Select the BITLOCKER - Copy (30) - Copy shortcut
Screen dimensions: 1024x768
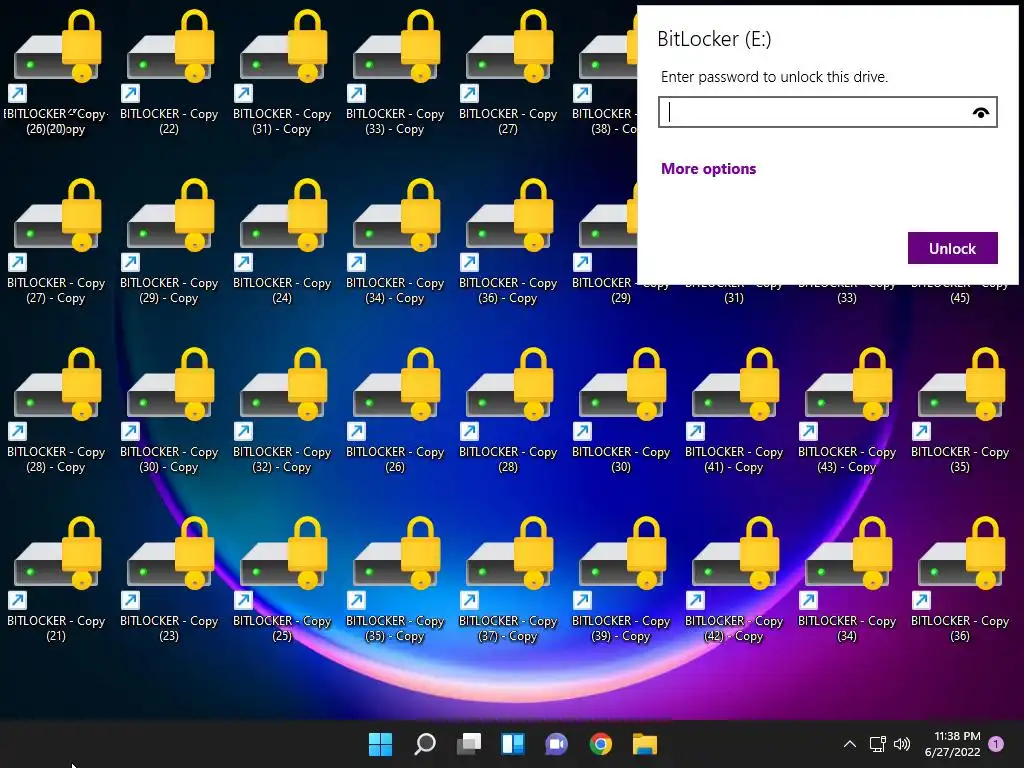point(168,409)
